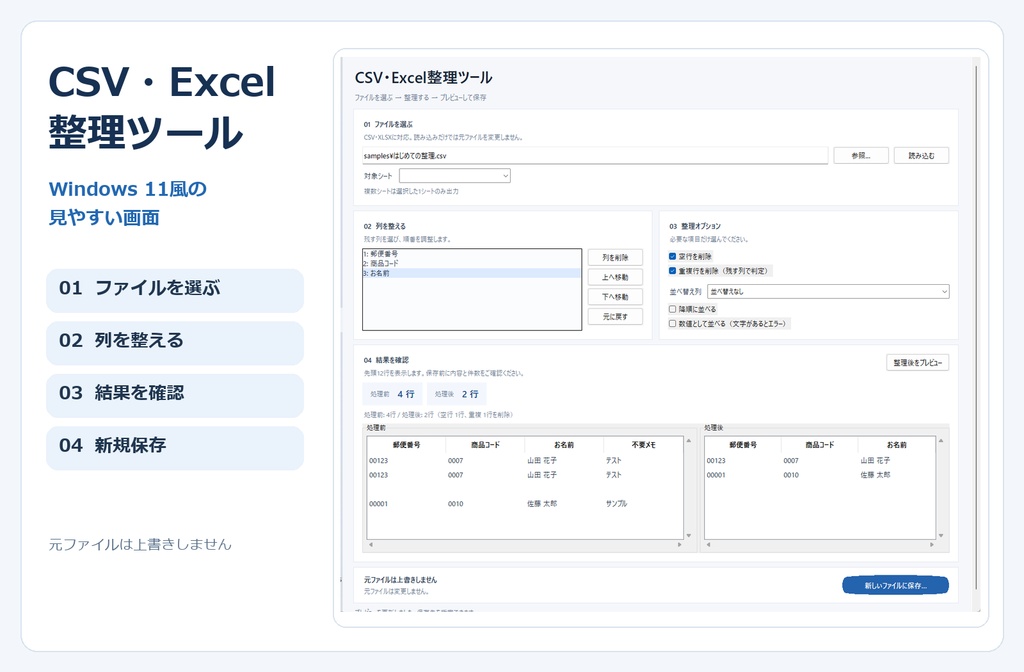Save with 新しいファイルに保存... button
Viewport: 1024px width, 672px height.
[895, 585]
